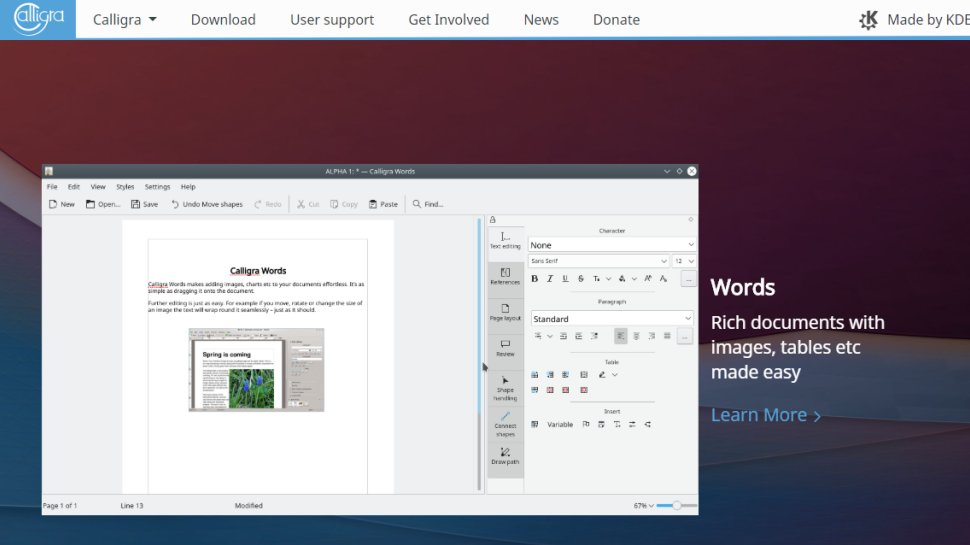
Task: Click Undo Move shapes in toolbar
Action: pos(207,204)
